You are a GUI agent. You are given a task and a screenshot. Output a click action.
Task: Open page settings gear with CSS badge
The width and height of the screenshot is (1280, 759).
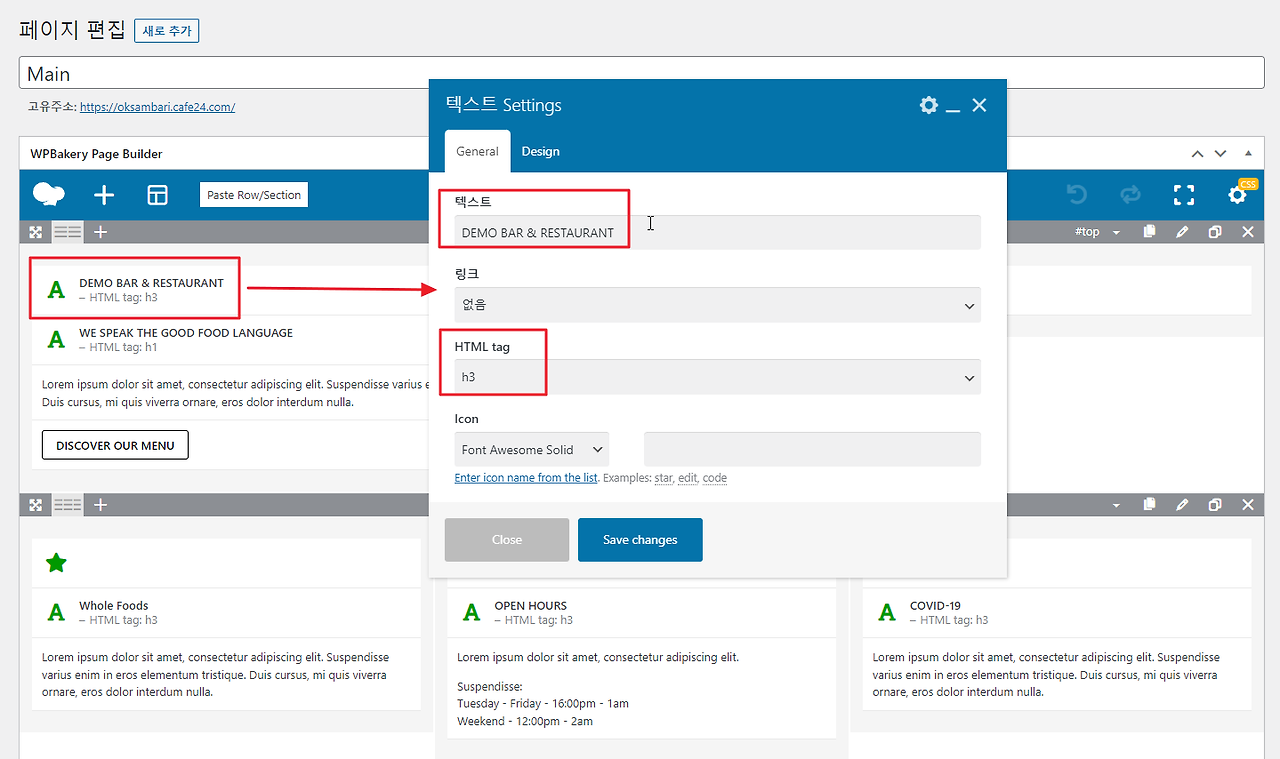[1238, 195]
